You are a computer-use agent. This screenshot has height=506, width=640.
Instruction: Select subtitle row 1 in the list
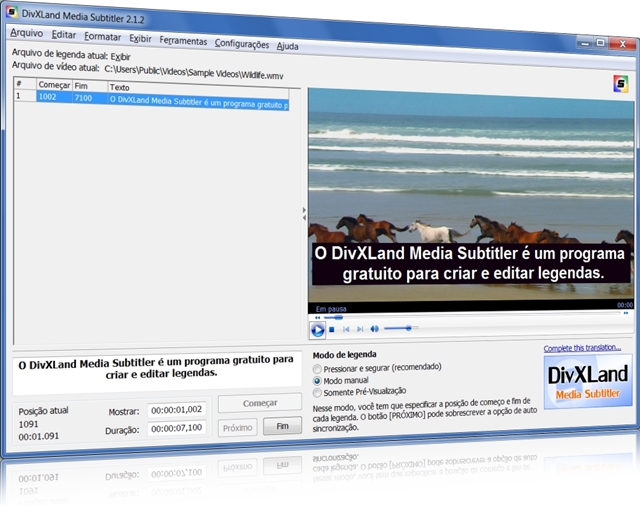[x=151, y=100]
